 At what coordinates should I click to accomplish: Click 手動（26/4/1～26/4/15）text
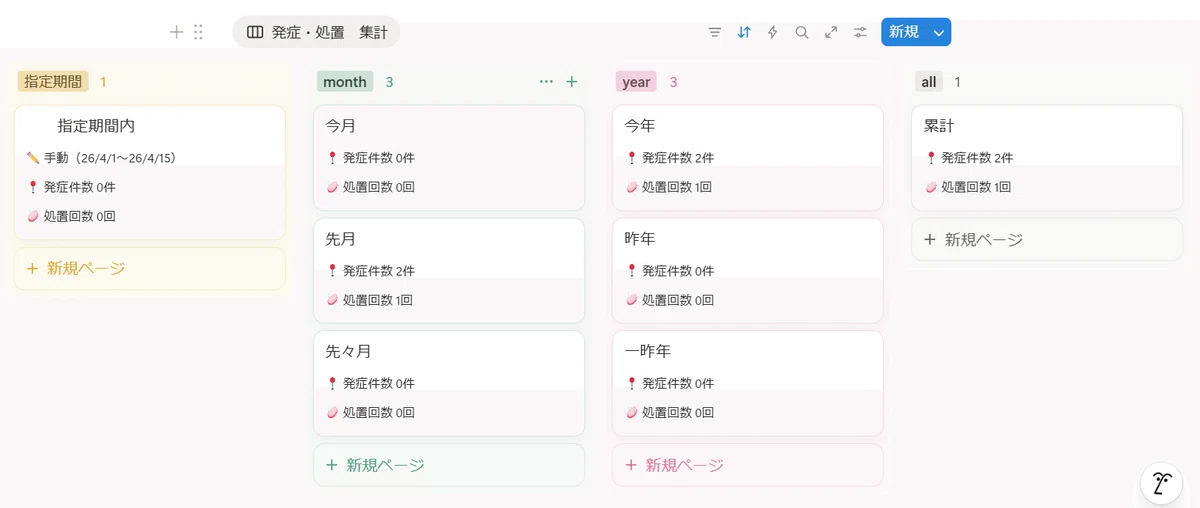point(110,158)
